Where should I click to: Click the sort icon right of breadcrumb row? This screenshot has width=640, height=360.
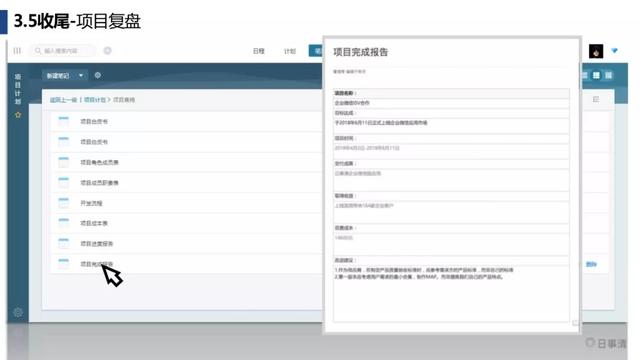pyautogui.click(x=596, y=99)
